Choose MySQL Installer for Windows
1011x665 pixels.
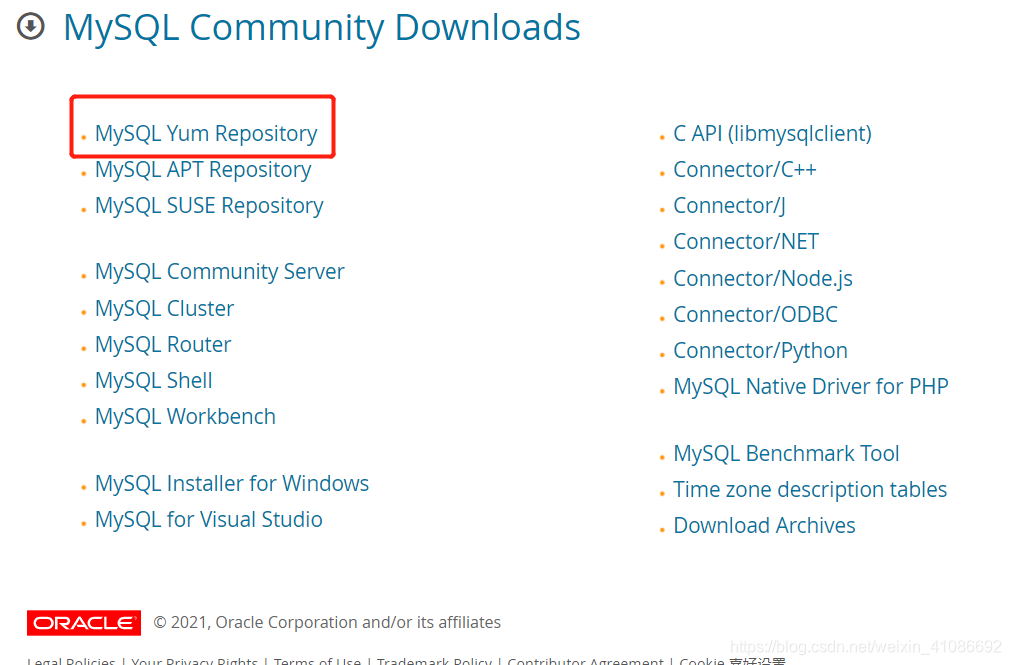coord(231,484)
